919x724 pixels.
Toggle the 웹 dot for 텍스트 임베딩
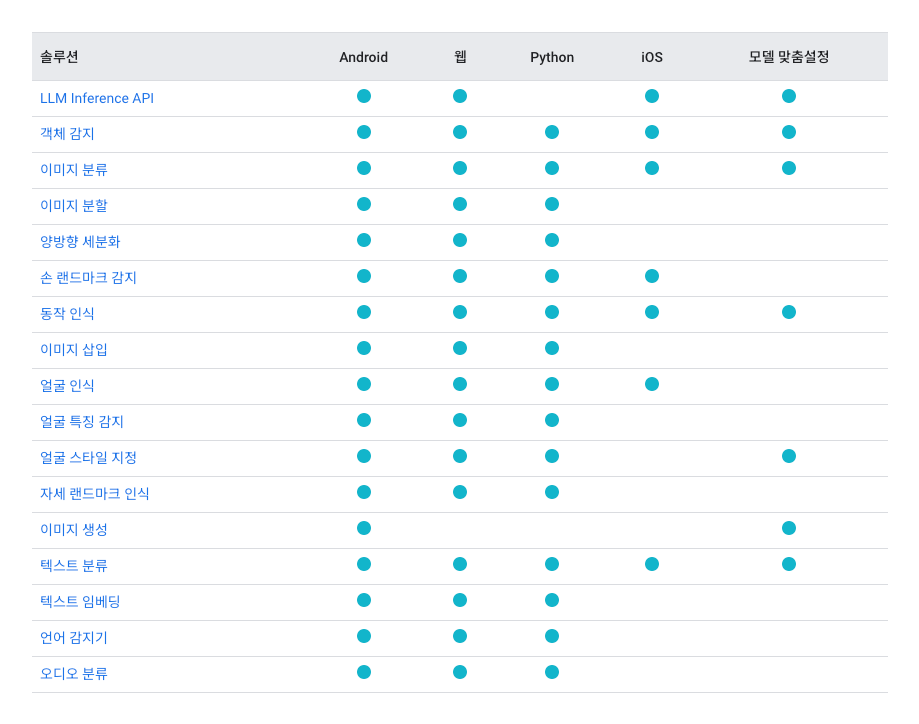click(460, 600)
